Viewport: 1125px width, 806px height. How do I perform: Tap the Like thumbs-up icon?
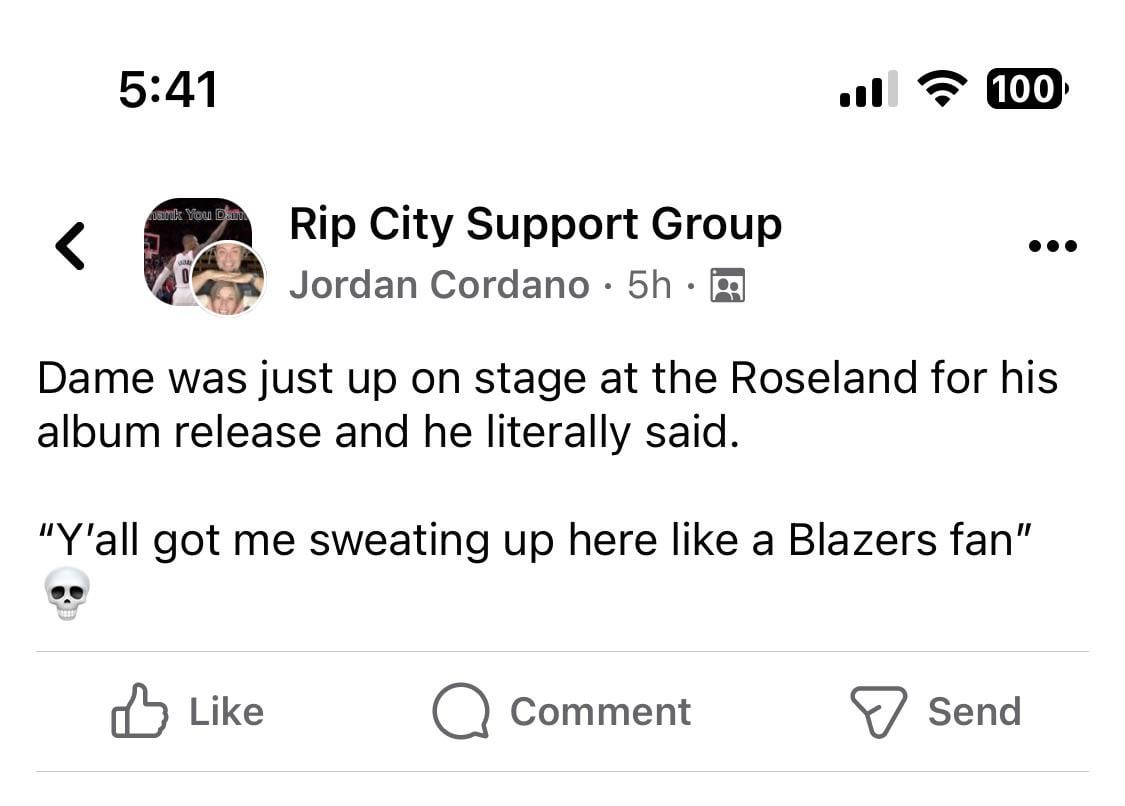click(x=141, y=711)
